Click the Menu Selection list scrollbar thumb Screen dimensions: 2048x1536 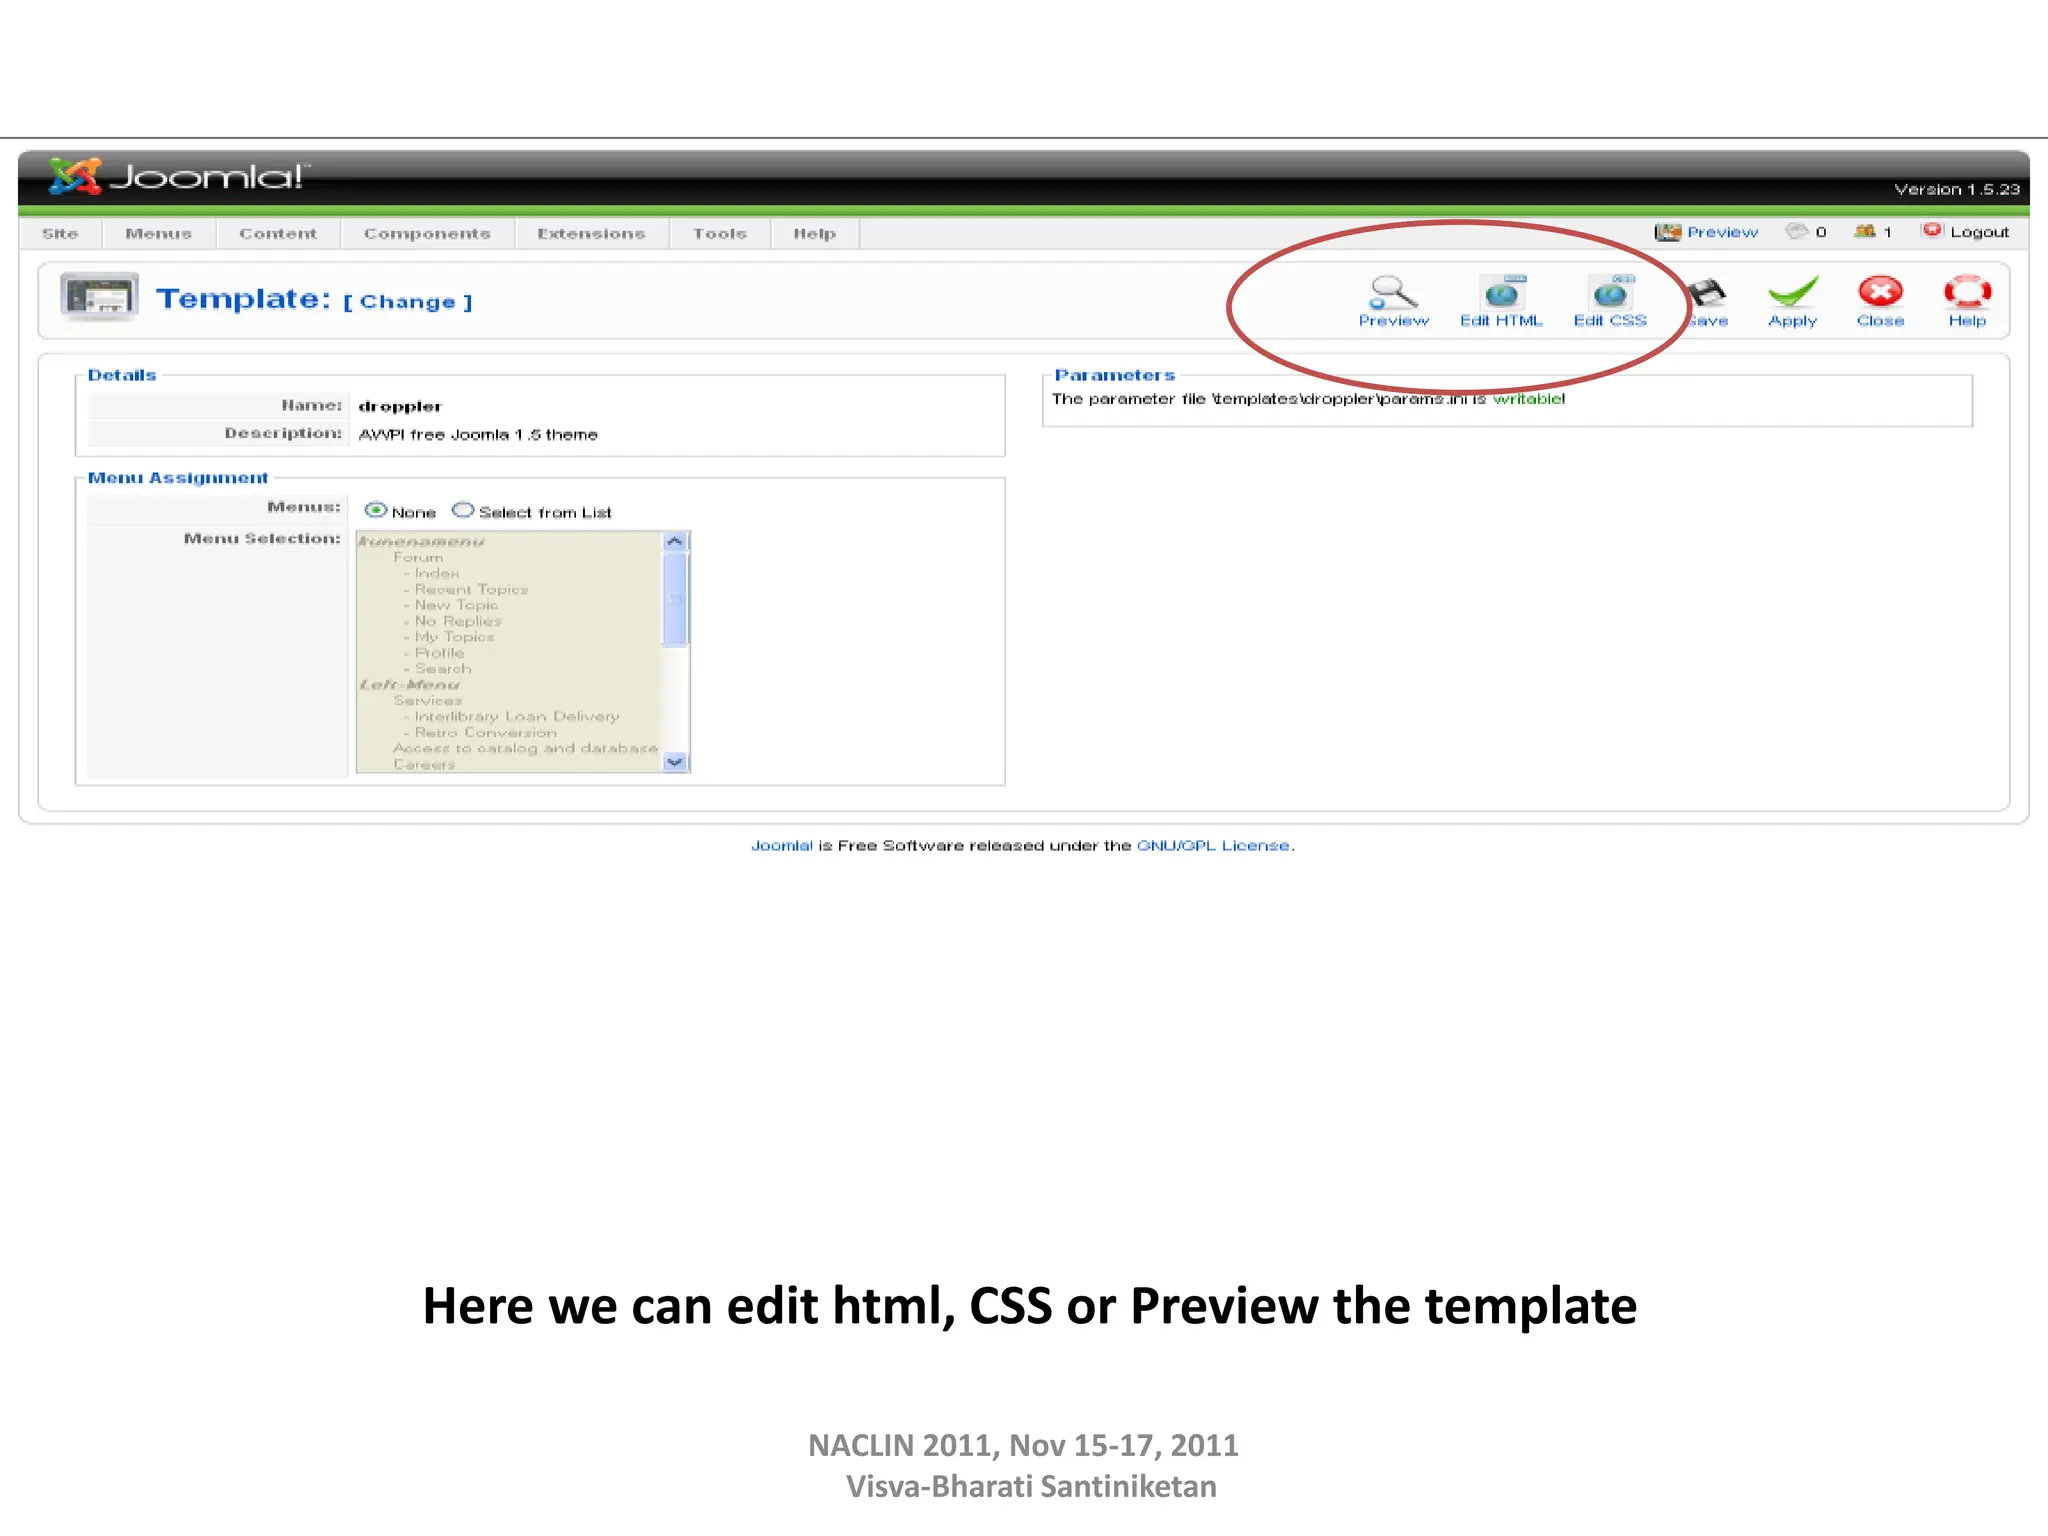pyautogui.click(x=675, y=599)
